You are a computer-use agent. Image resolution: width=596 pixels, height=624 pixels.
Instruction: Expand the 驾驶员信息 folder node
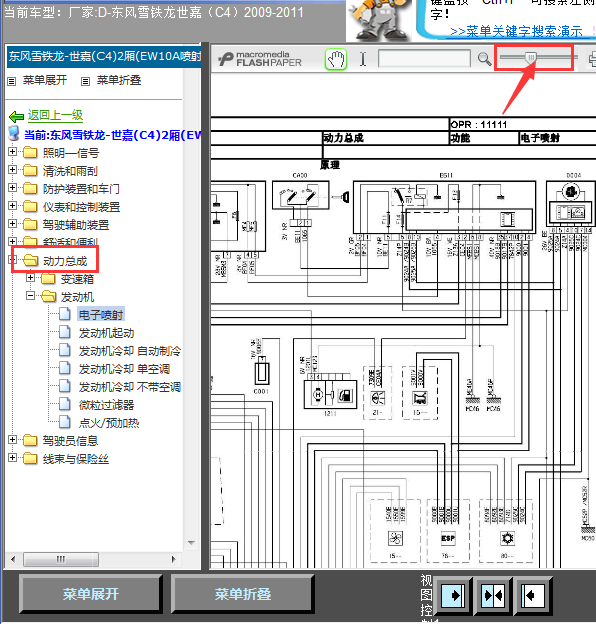pos(12,440)
